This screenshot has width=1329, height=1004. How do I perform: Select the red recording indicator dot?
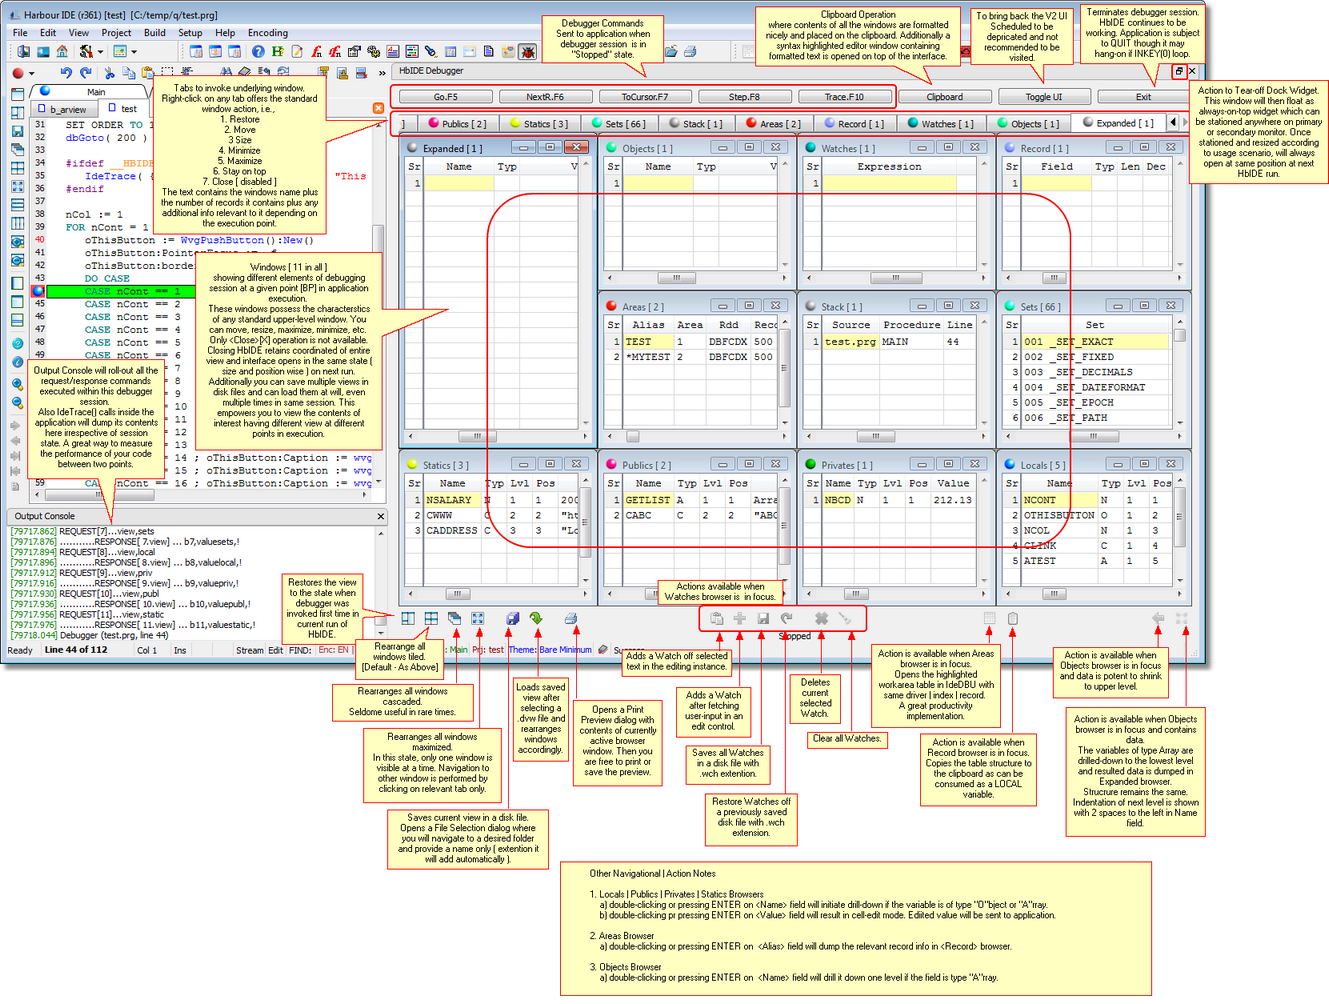pyautogui.click(x=17, y=72)
